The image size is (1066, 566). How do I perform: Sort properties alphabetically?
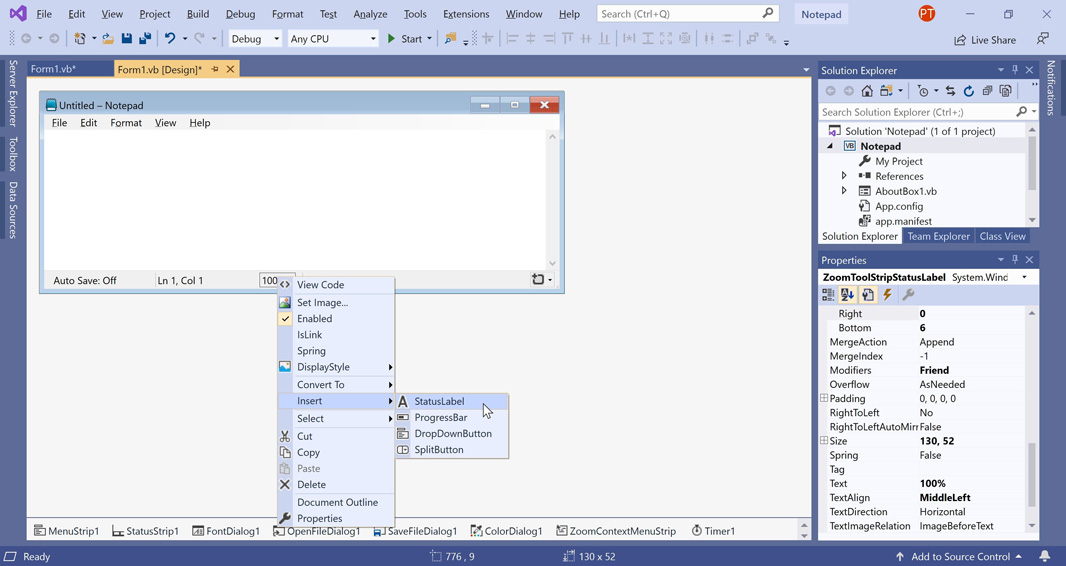pos(847,295)
